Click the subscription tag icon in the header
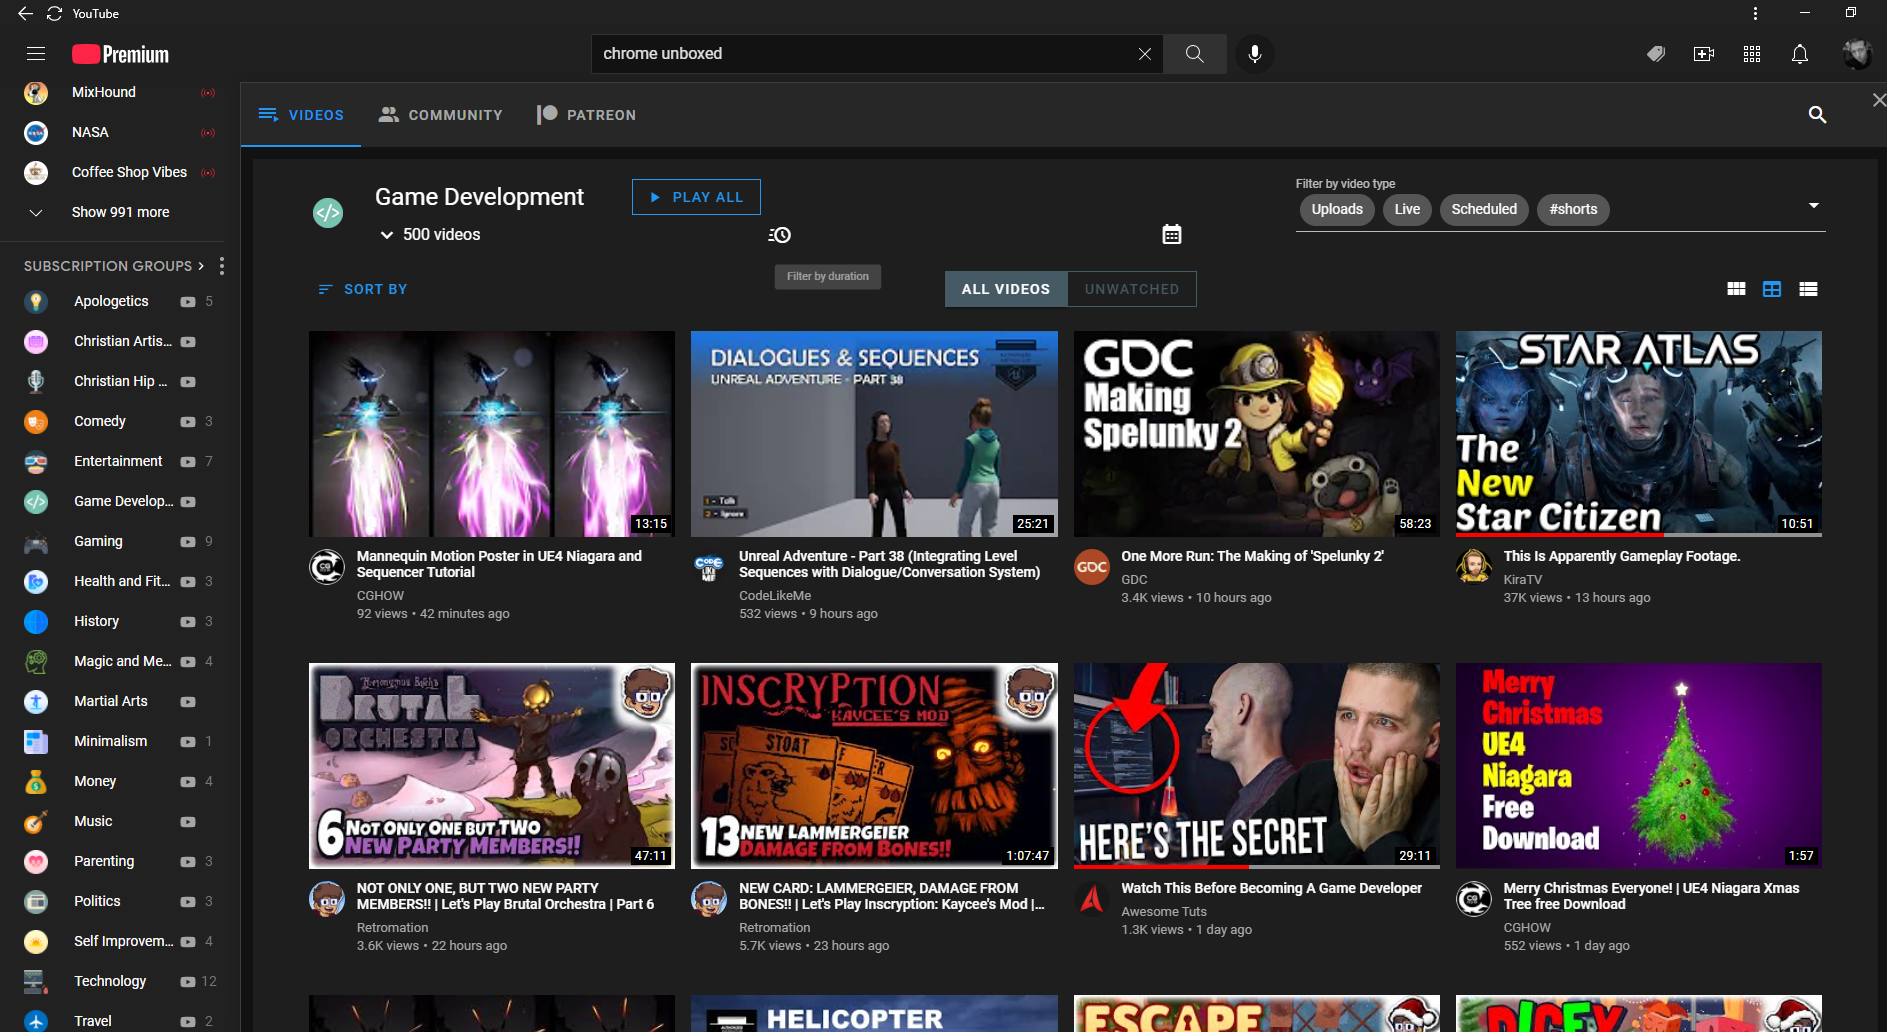 (1655, 54)
